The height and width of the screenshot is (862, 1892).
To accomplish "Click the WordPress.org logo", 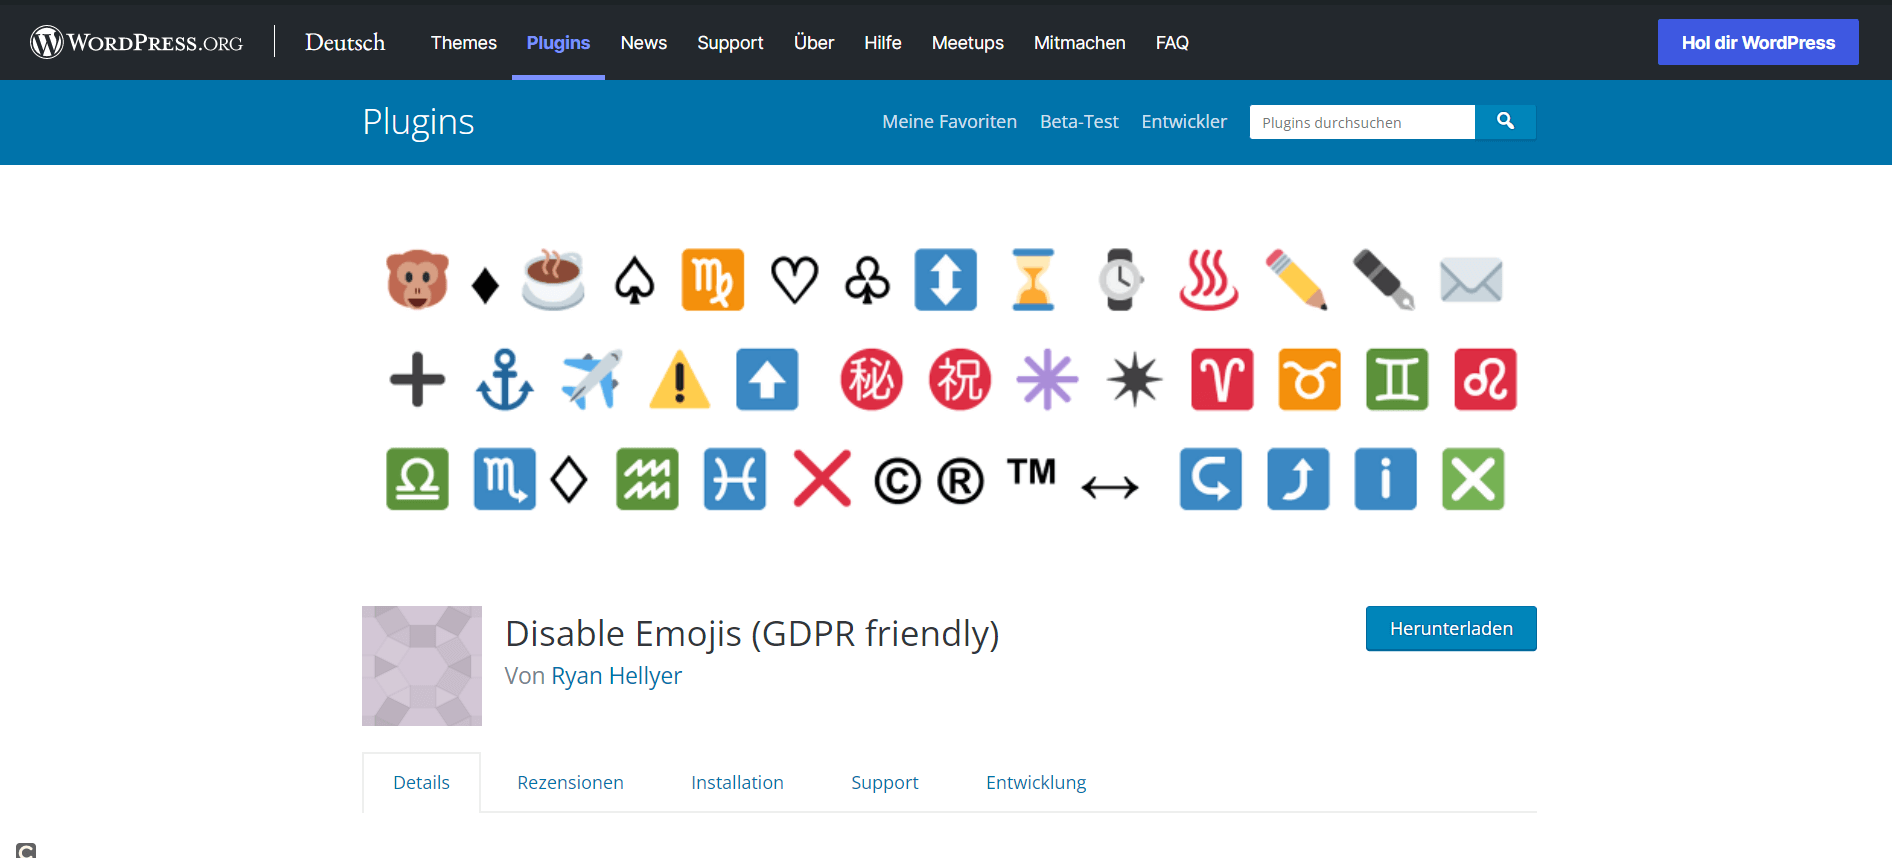I will (x=137, y=42).
